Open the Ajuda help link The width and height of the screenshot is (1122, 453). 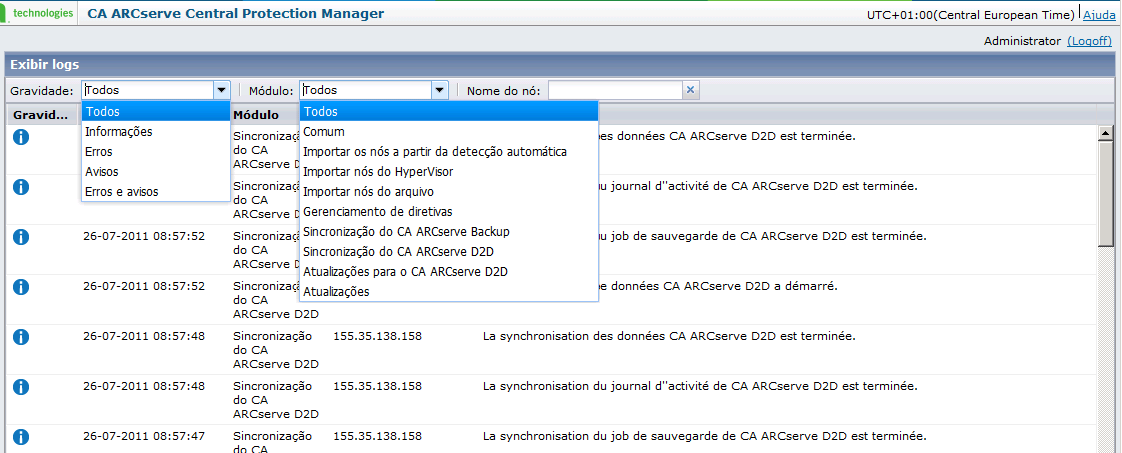pyautogui.click(x=1098, y=14)
